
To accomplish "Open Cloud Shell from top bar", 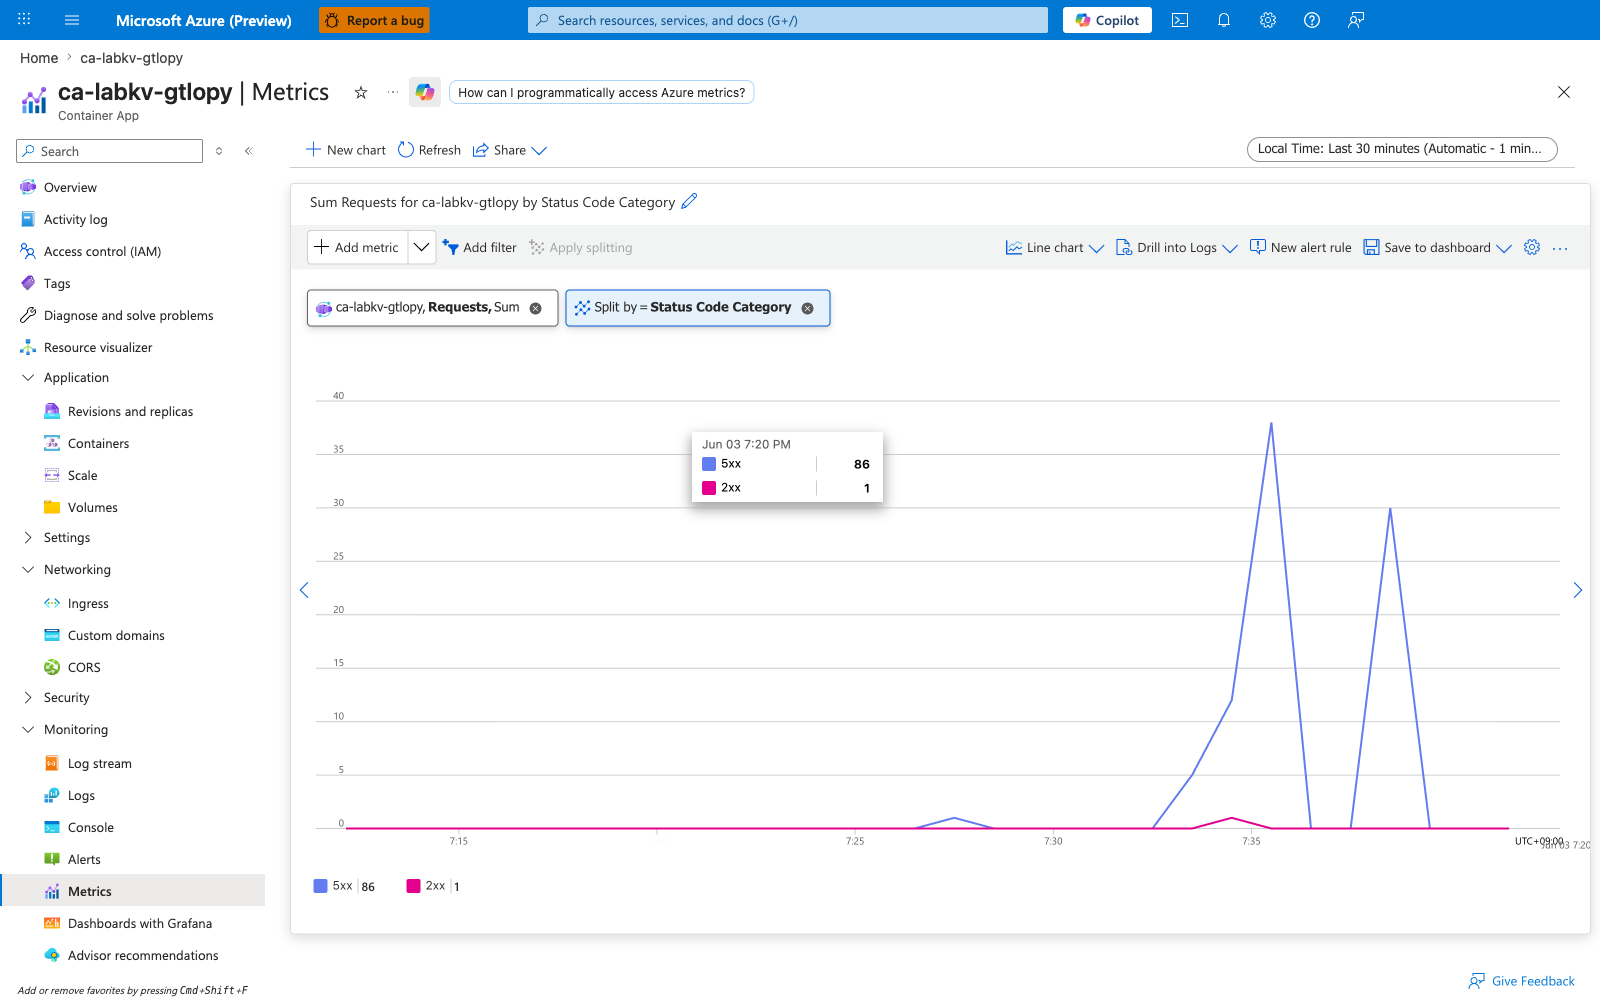I will 1180,20.
